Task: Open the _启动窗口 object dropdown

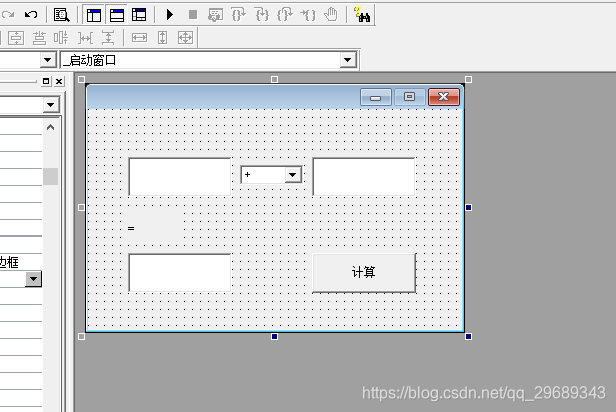Action: (x=347, y=60)
